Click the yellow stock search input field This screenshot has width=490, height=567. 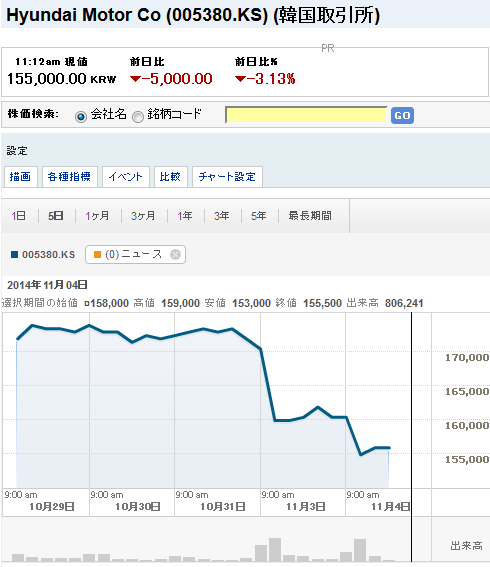coord(306,115)
